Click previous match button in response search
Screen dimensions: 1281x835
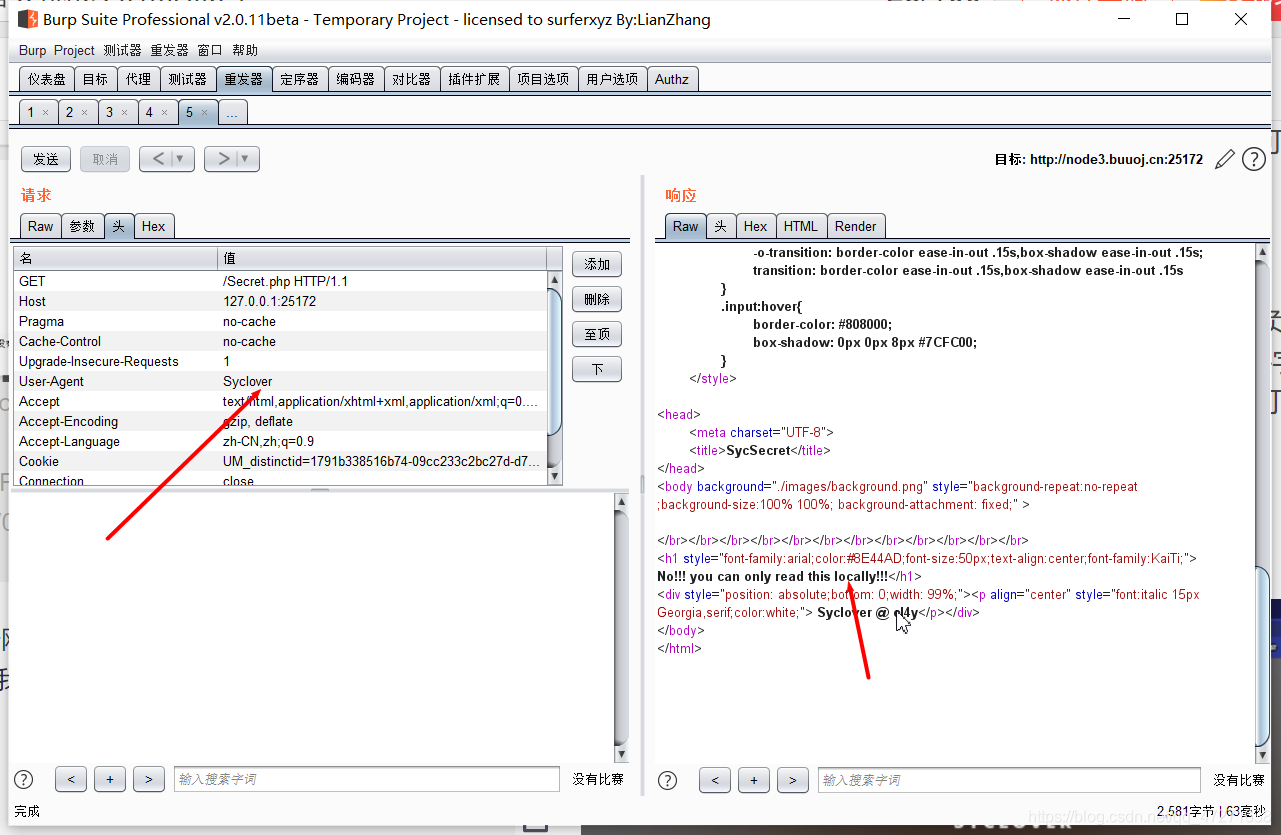pyautogui.click(x=715, y=781)
